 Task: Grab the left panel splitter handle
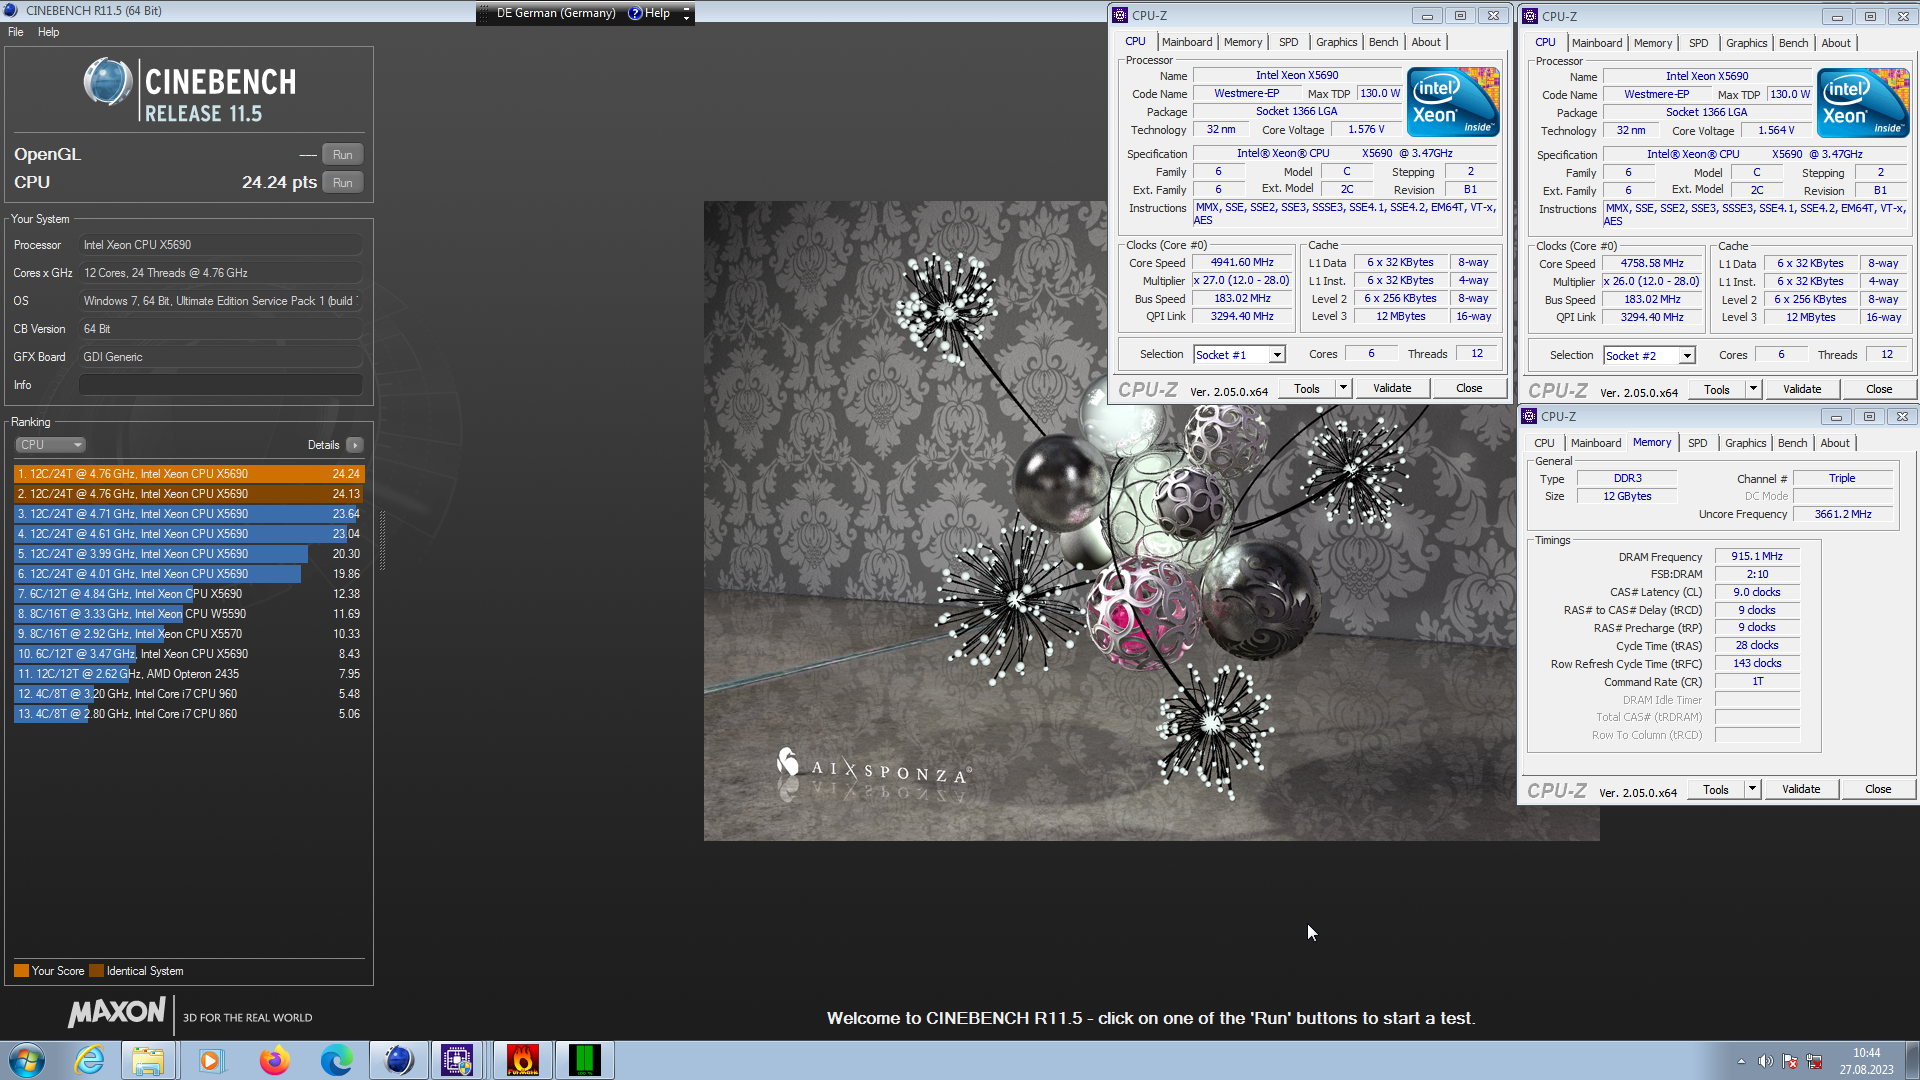pos(382,540)
